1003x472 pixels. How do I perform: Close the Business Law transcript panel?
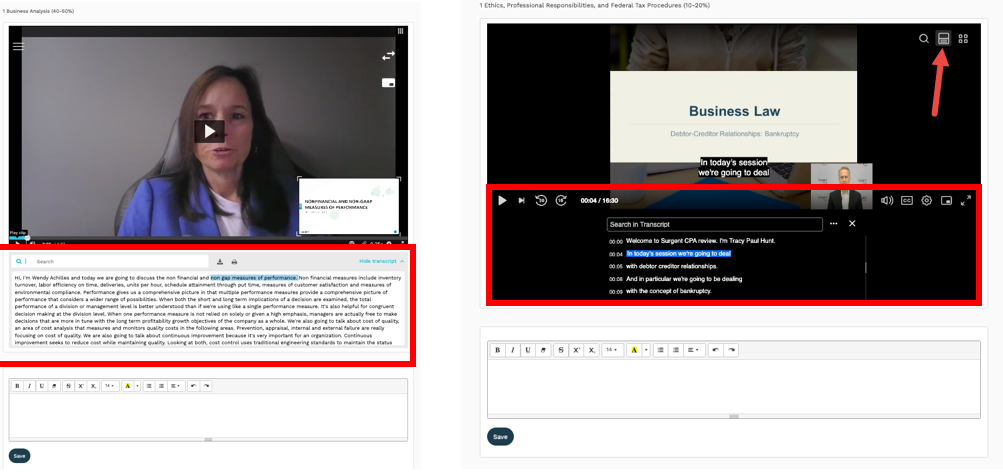[852, 223]
